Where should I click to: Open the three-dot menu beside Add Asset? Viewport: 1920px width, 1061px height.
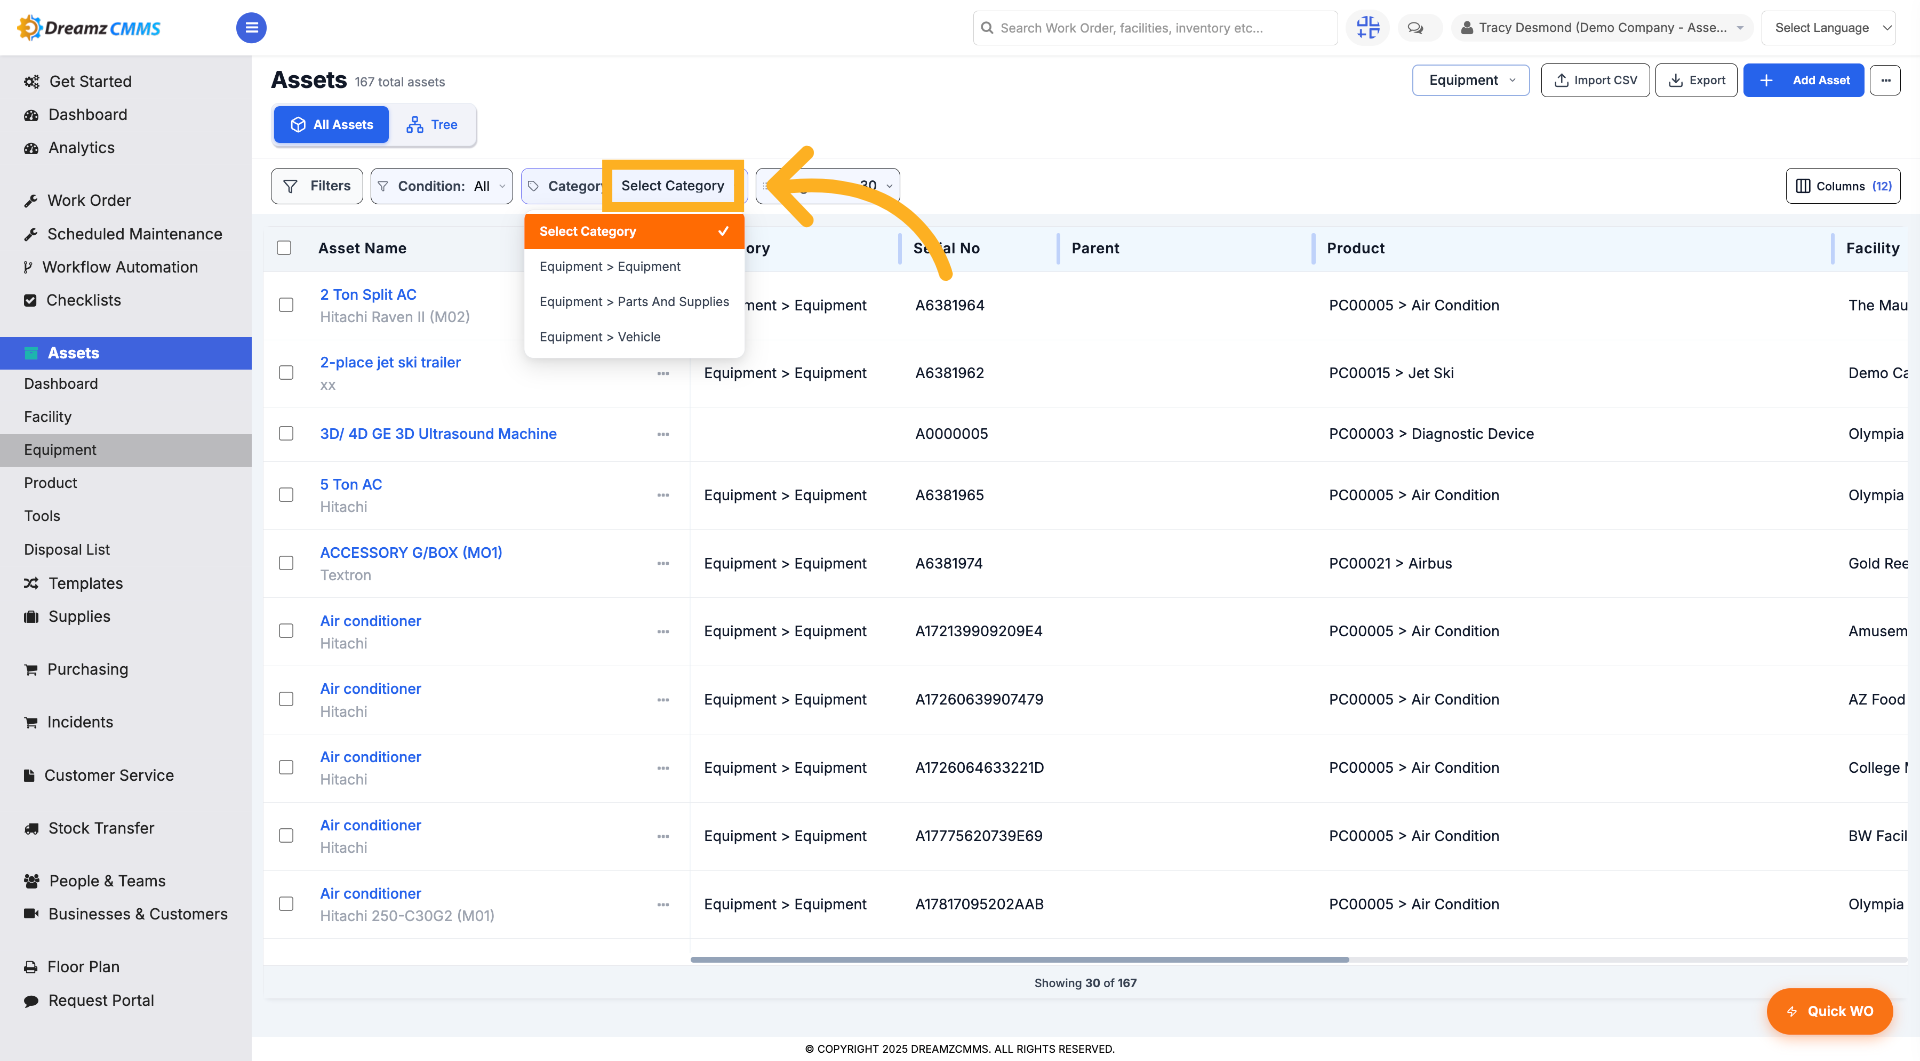pyautogui.click(x=1885, y=80)
